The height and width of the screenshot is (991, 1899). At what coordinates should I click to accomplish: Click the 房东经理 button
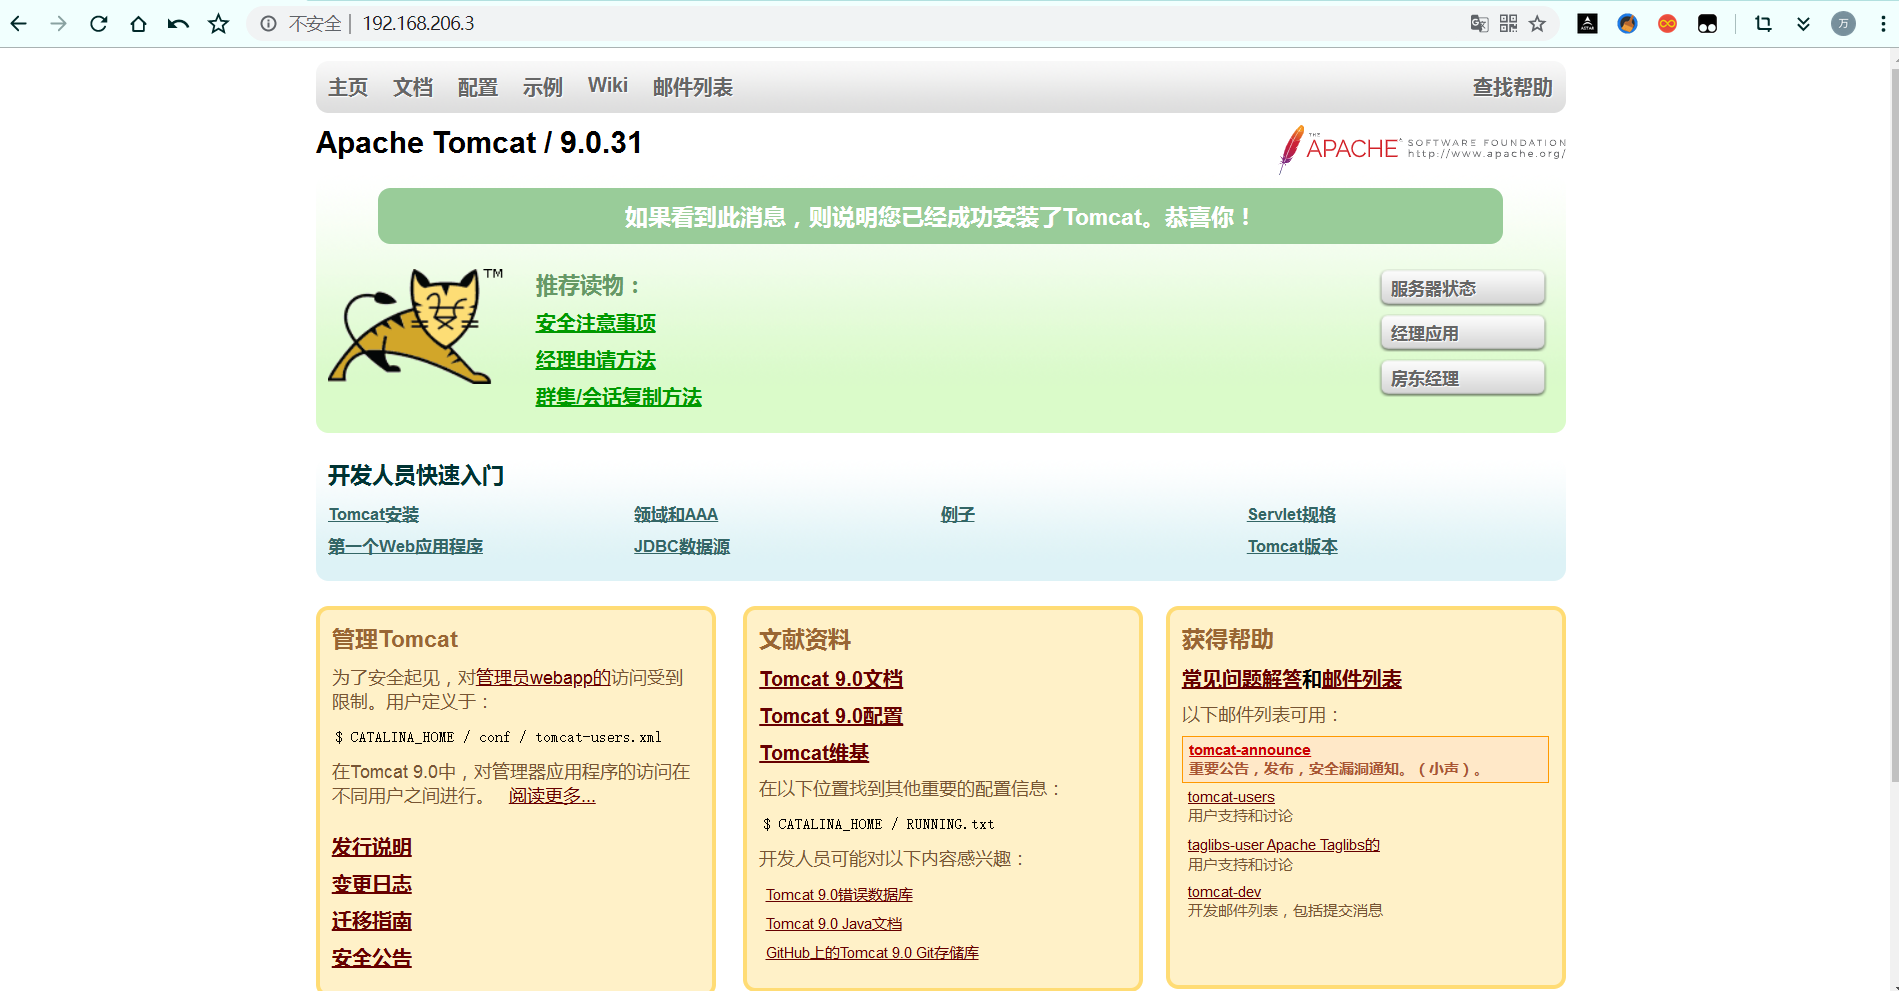(1462, 378)
